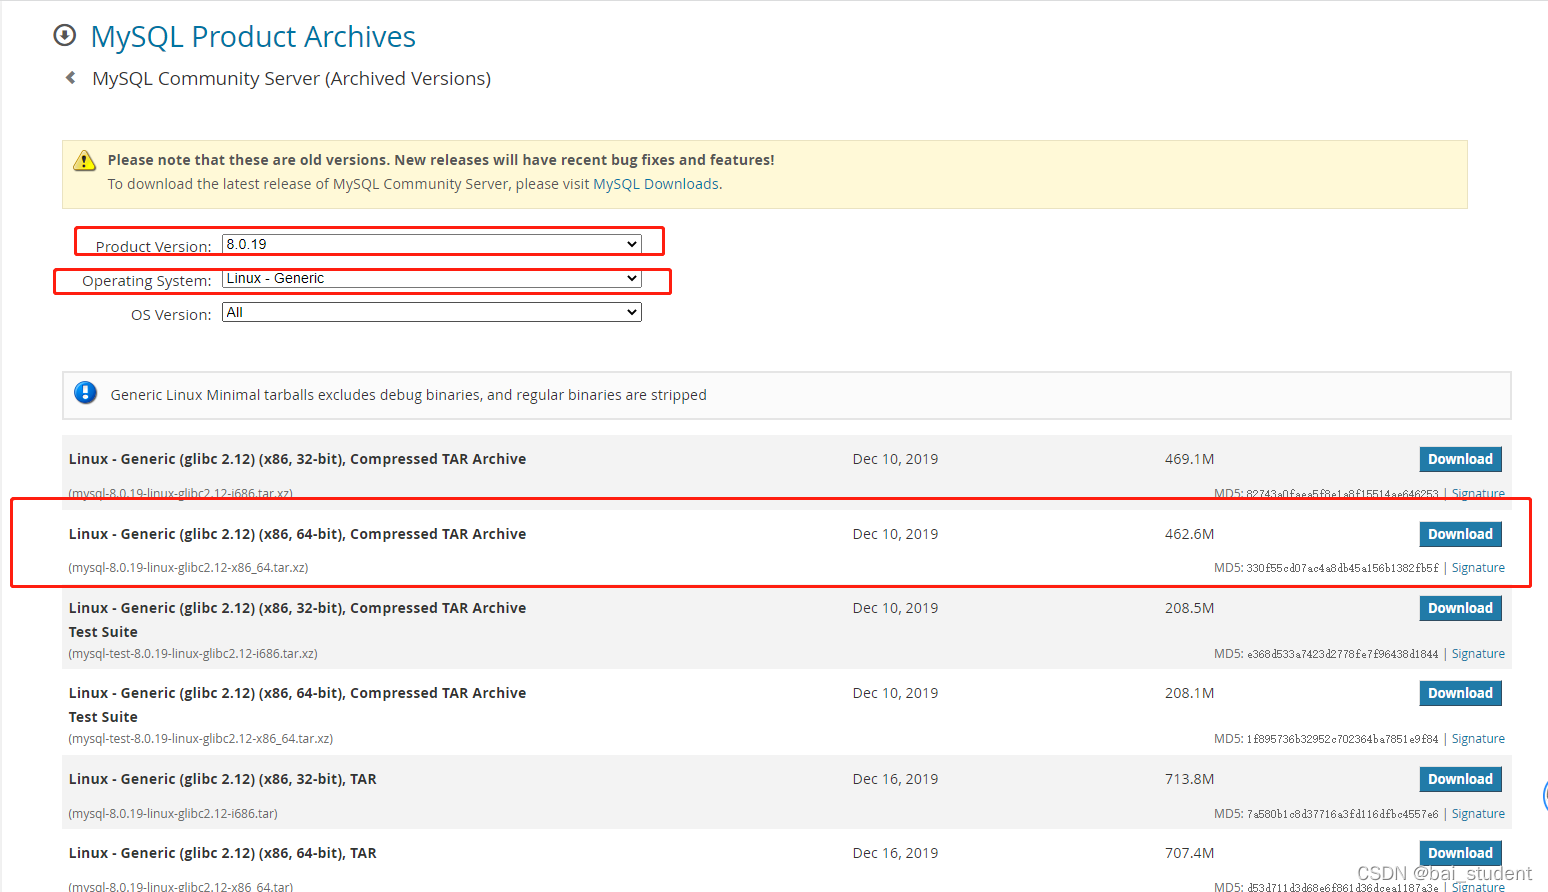1548x892 pixels.
Task: Download the 32-bit Test Suite 208.5M
Action: click(x=1460, y=608)
